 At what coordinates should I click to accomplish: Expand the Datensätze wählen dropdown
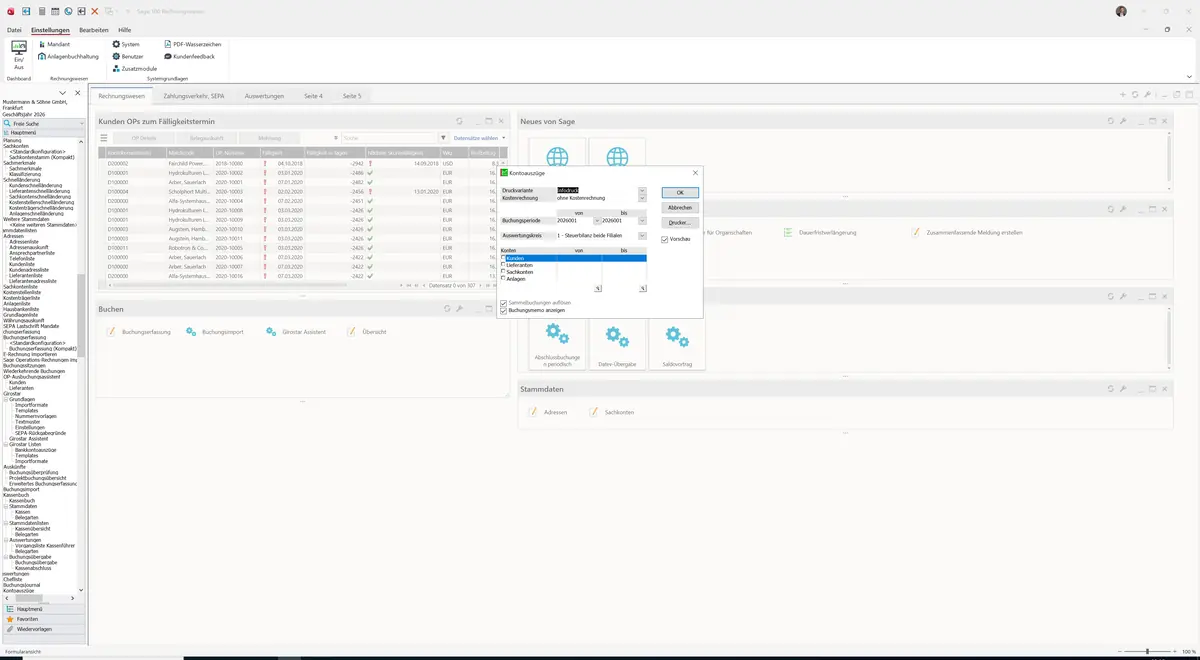(x=479, y=138)
